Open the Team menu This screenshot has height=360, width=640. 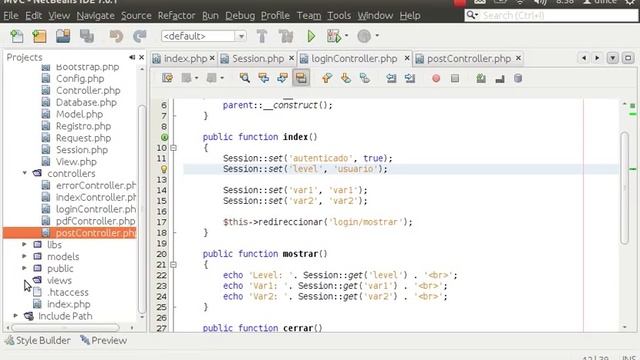tap(309, 16)
